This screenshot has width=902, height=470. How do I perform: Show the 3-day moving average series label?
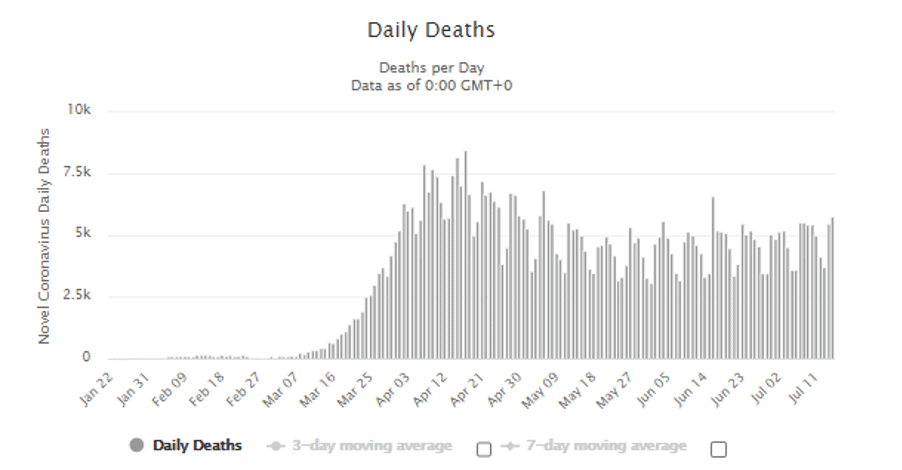pyautogui.click(x=372, y=446)
